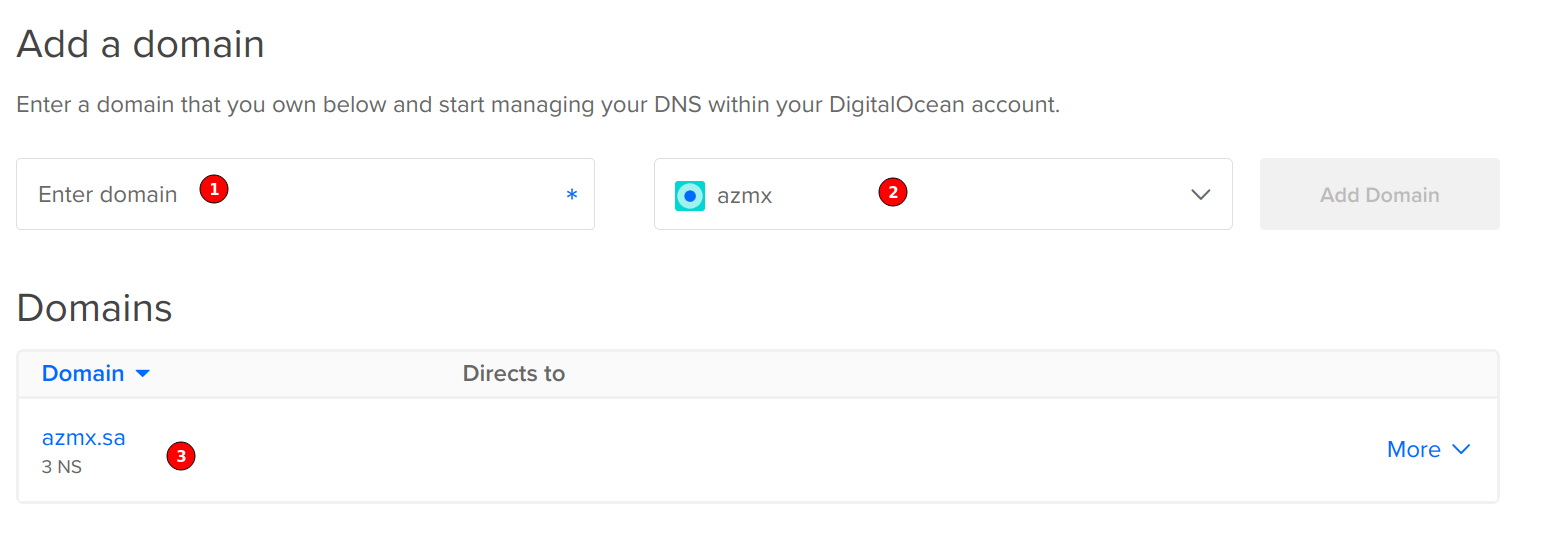1543x533 pixels.
Task: Click the Domains section heading
Action: point(95,308)
